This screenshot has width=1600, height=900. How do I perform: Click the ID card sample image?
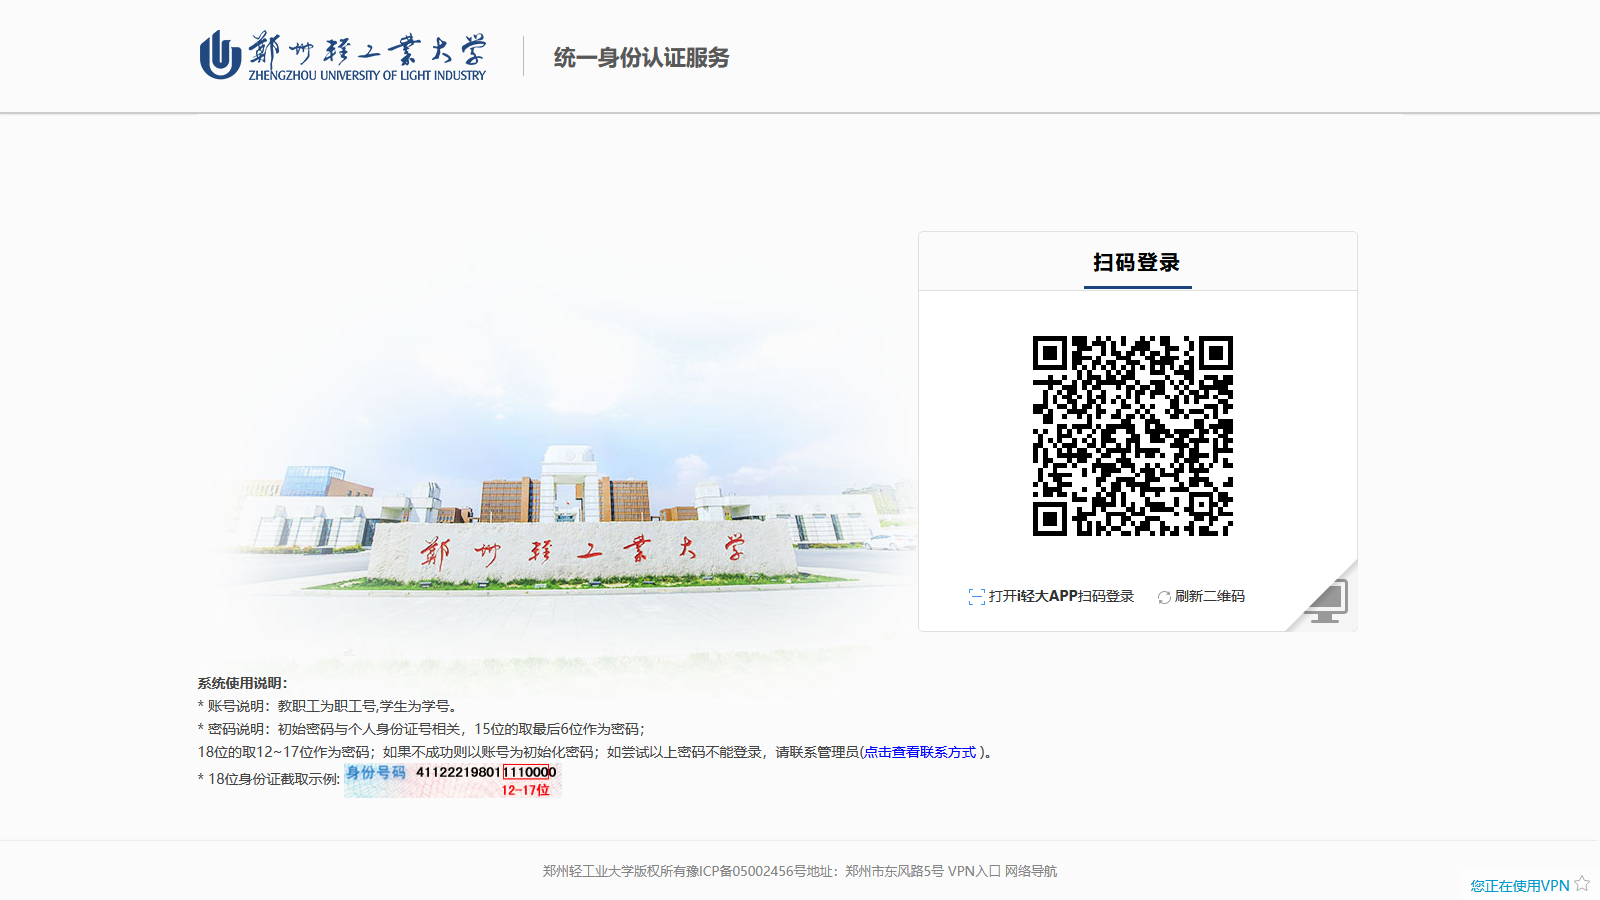[452, 781]
